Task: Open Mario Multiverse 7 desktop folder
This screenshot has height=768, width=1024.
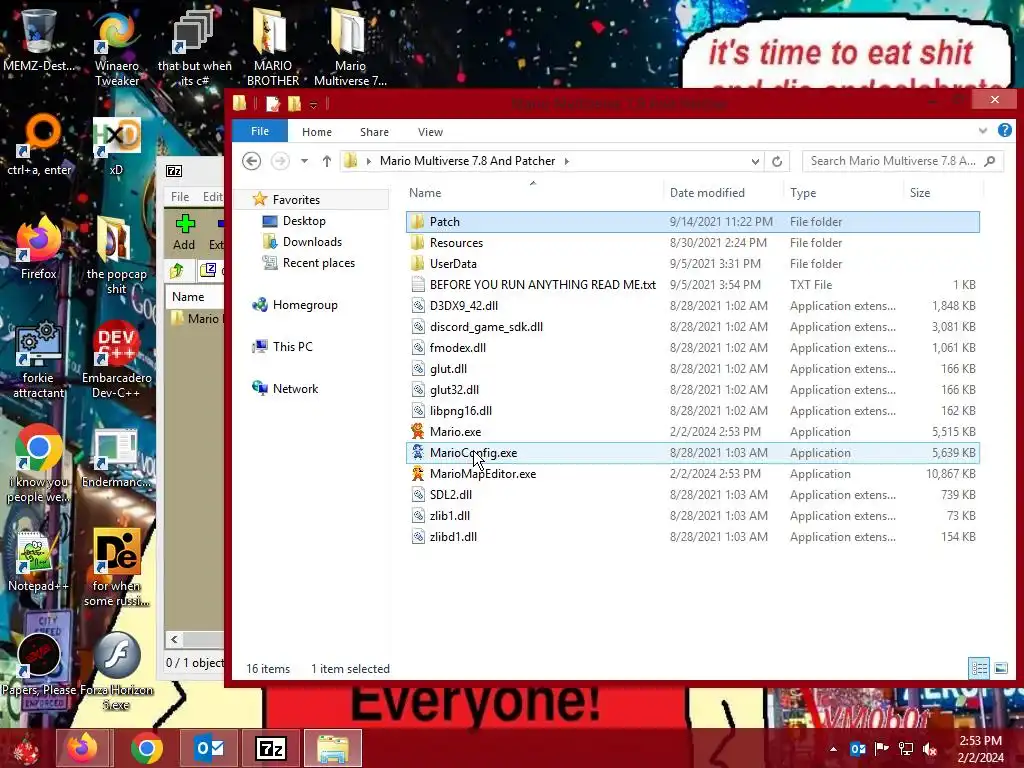Action: 350,46
